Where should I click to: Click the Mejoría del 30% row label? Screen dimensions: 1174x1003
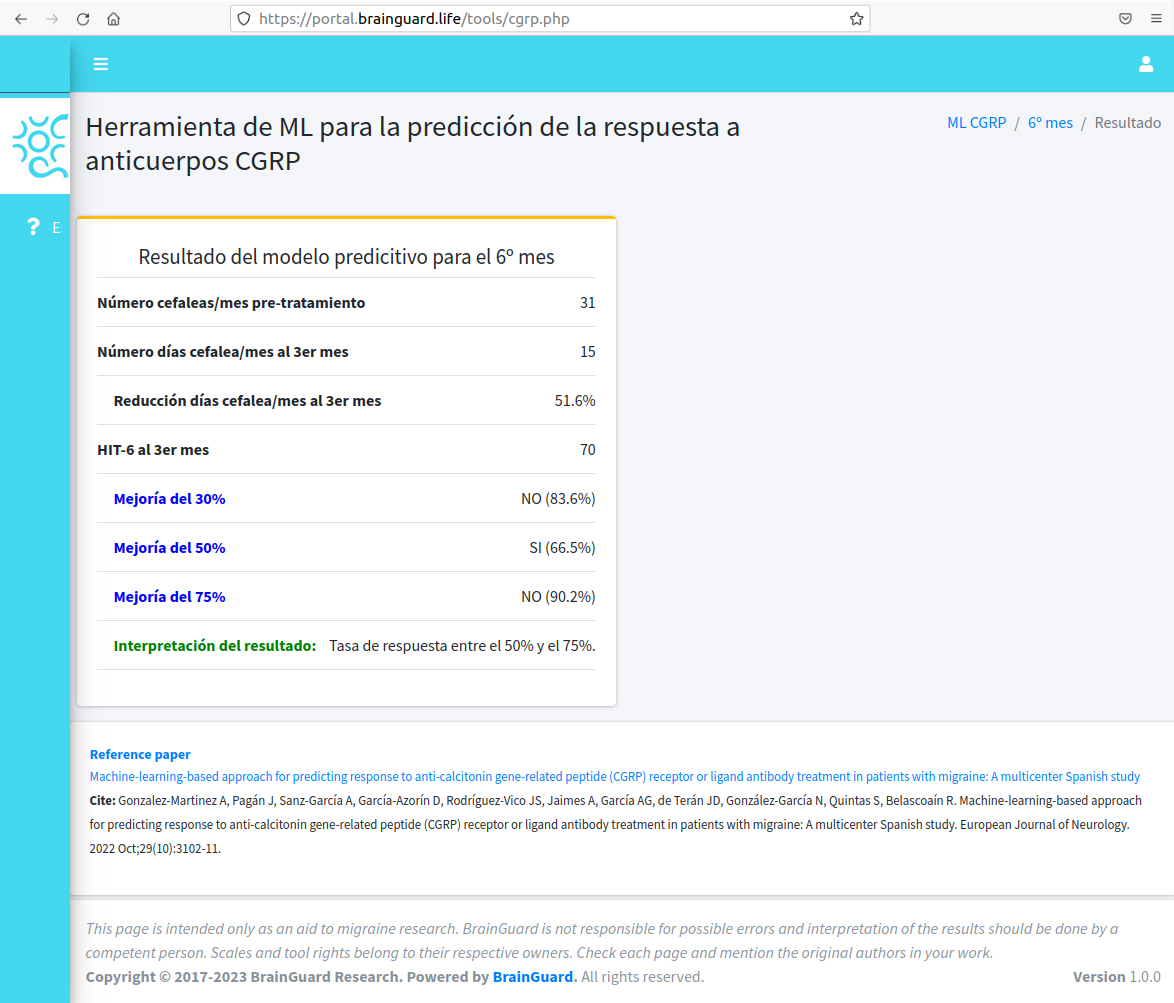170,499
